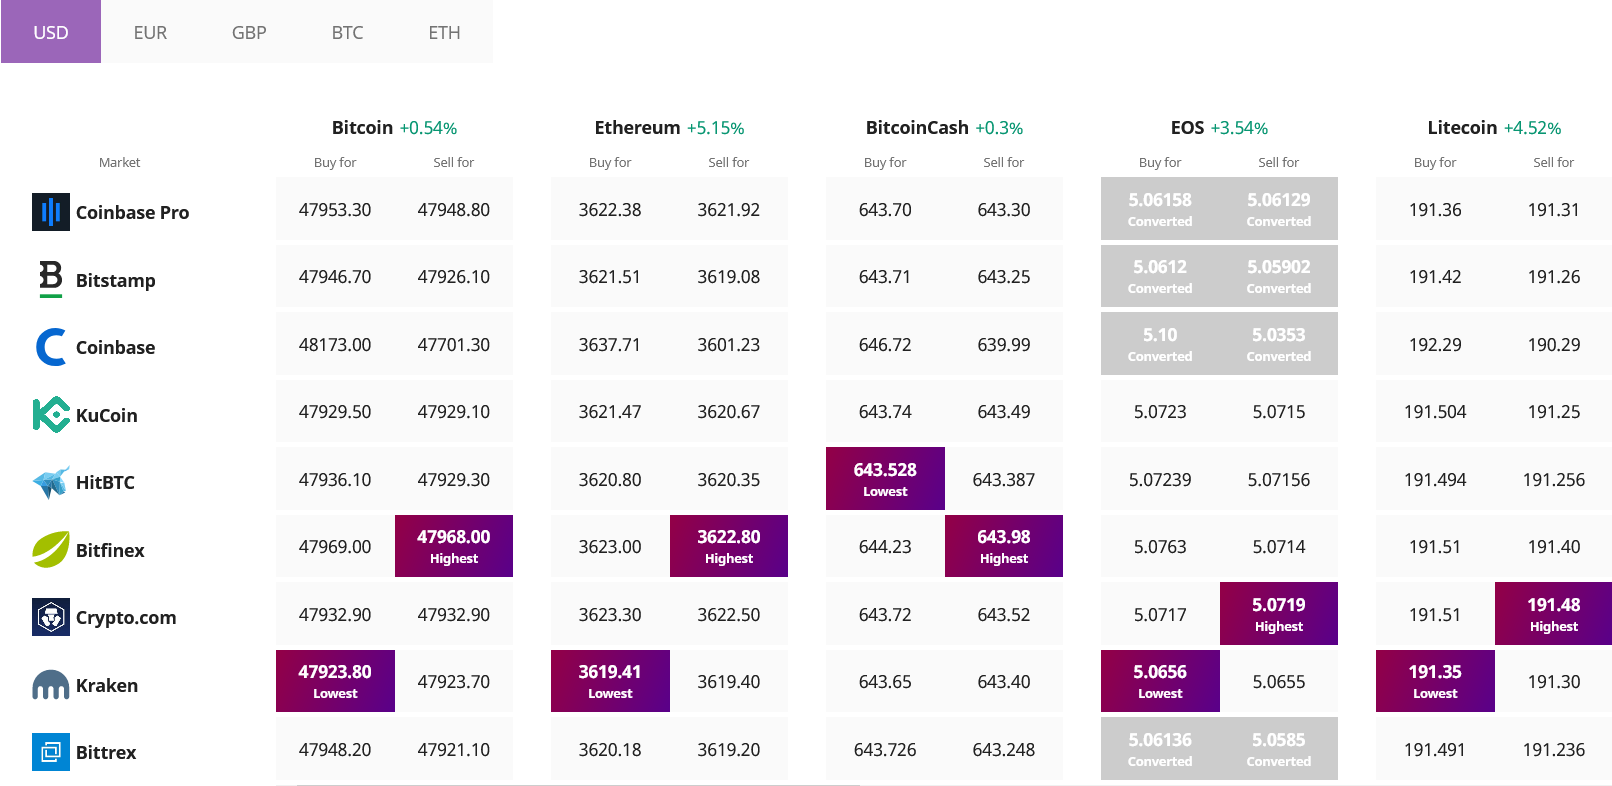Open the KuCoin market link
Image resolution: width=1612 pixels, height=786 pixels.
pyautogui.click(x=106, y=415)
